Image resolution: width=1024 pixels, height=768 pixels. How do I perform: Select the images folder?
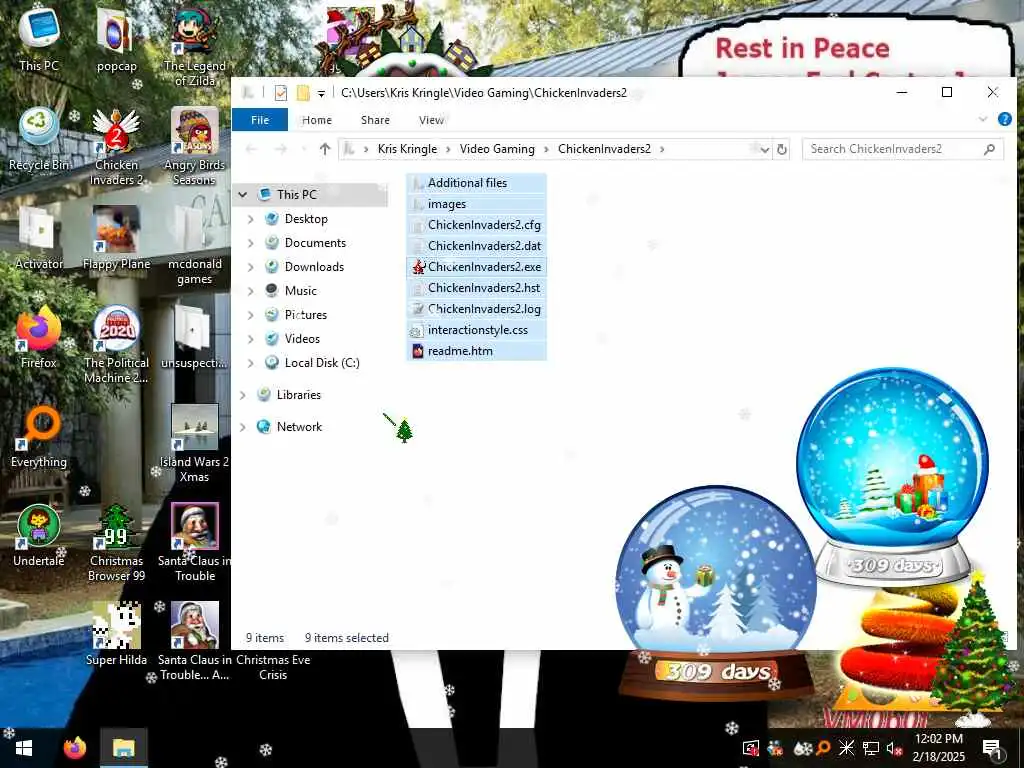pos(476,204)
